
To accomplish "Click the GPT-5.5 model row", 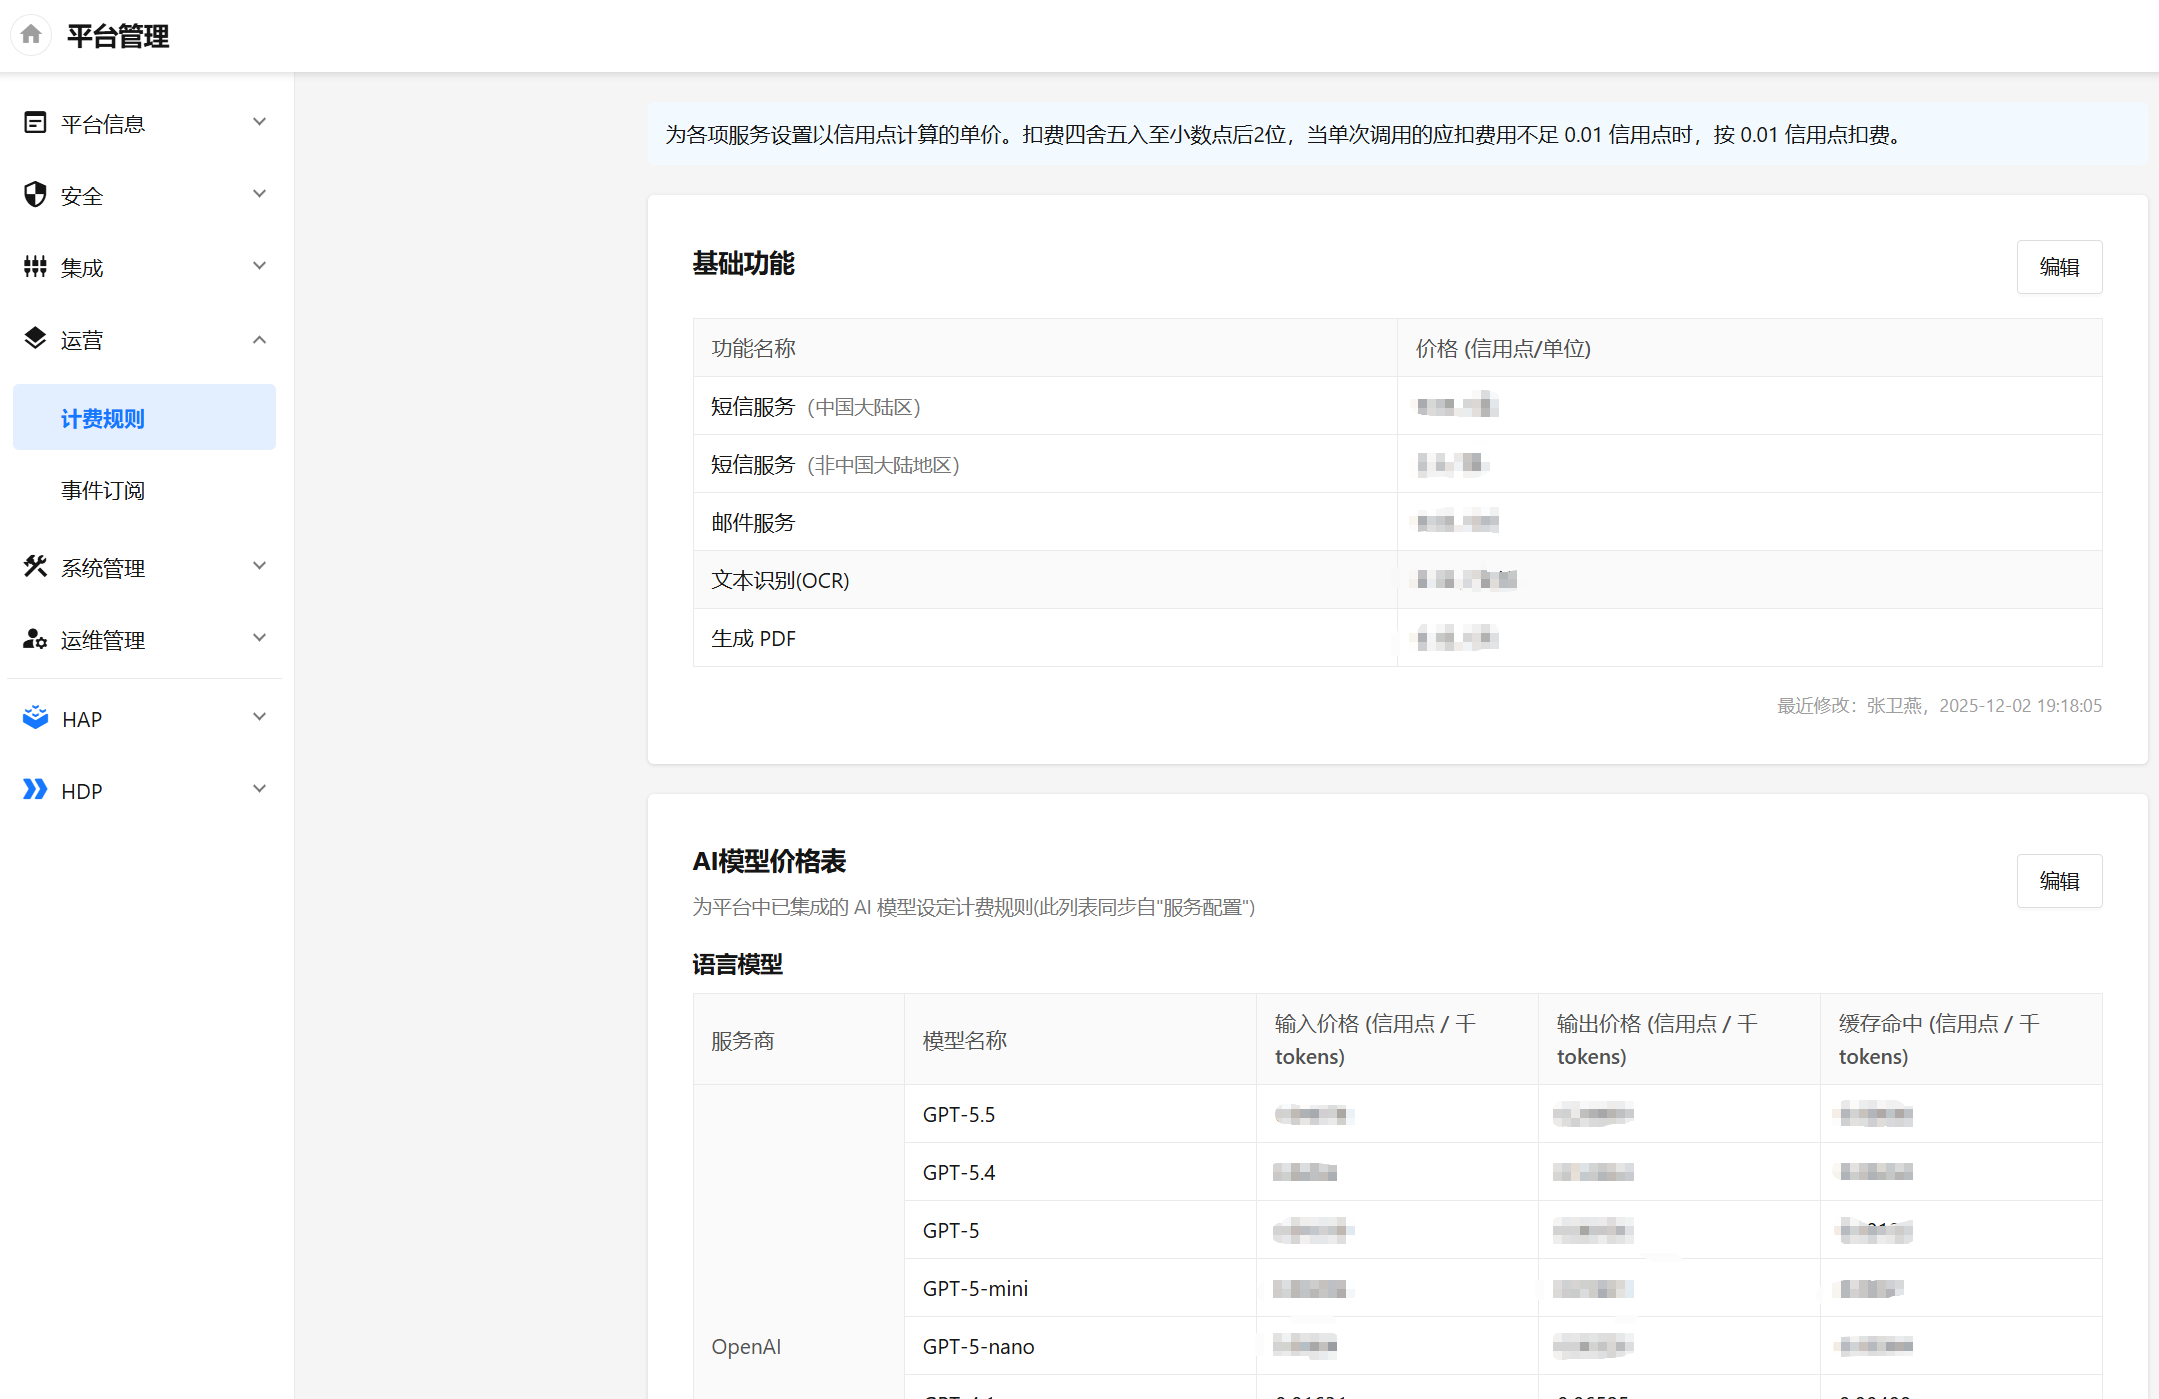I will click(1503, 1114).
